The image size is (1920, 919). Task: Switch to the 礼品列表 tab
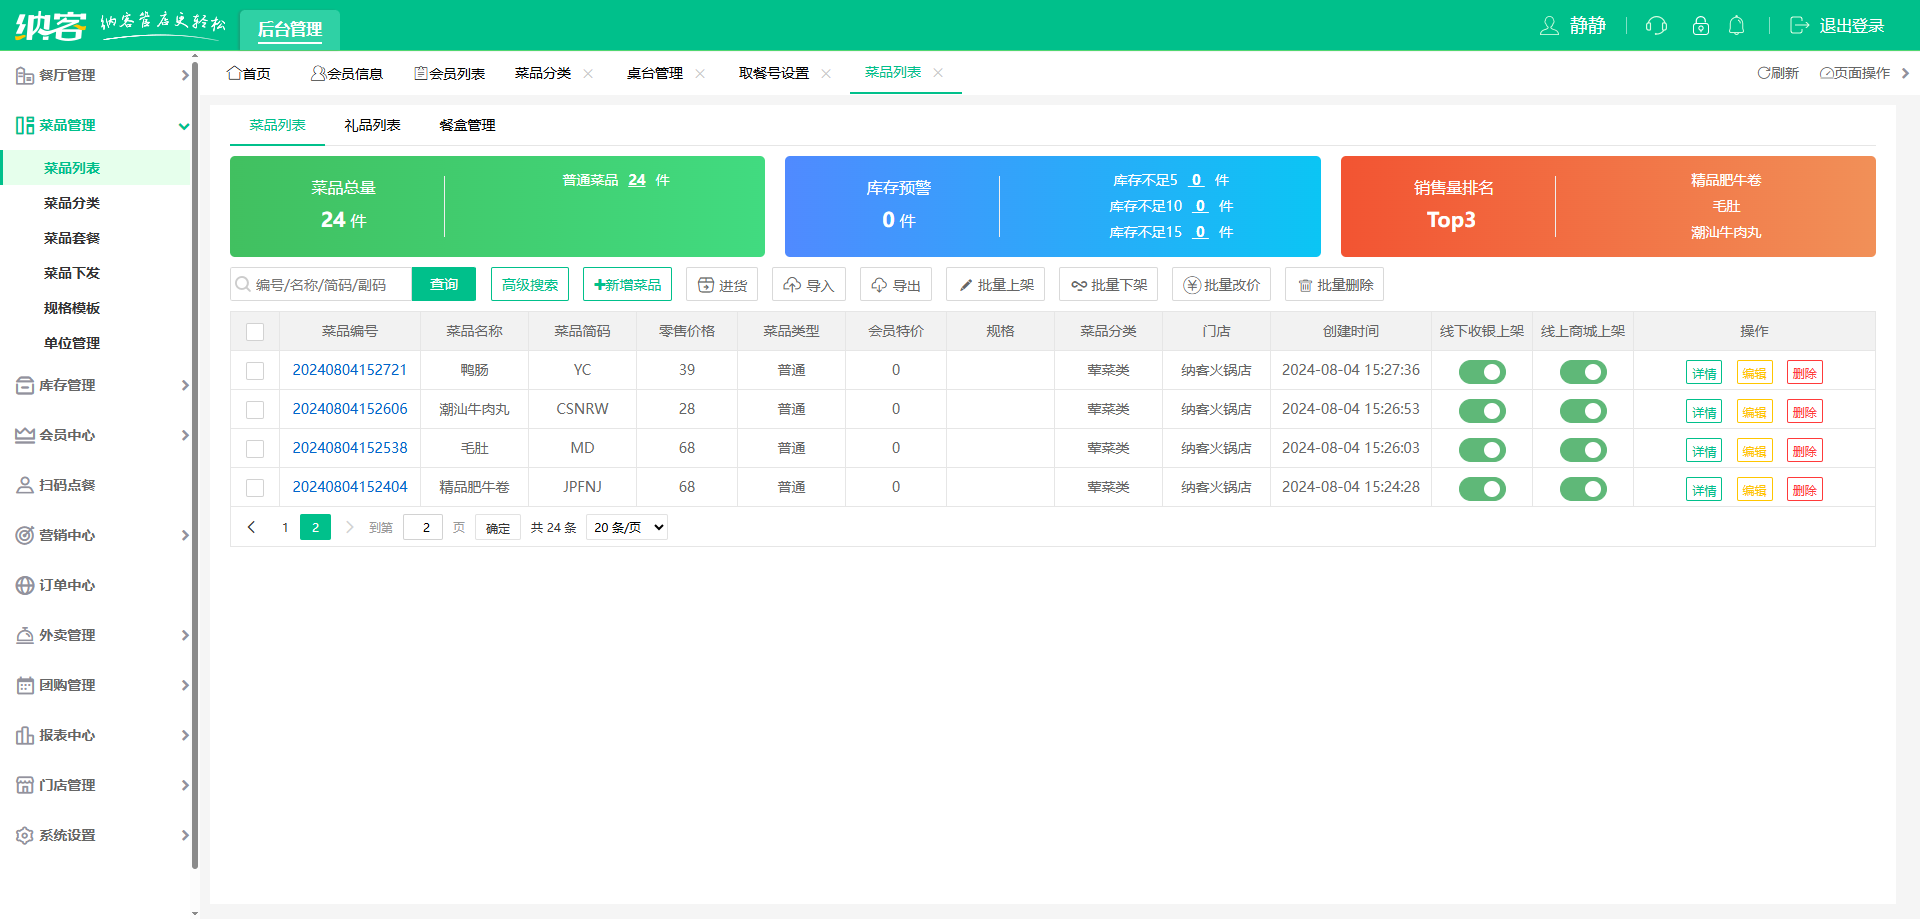click(371, 125)
